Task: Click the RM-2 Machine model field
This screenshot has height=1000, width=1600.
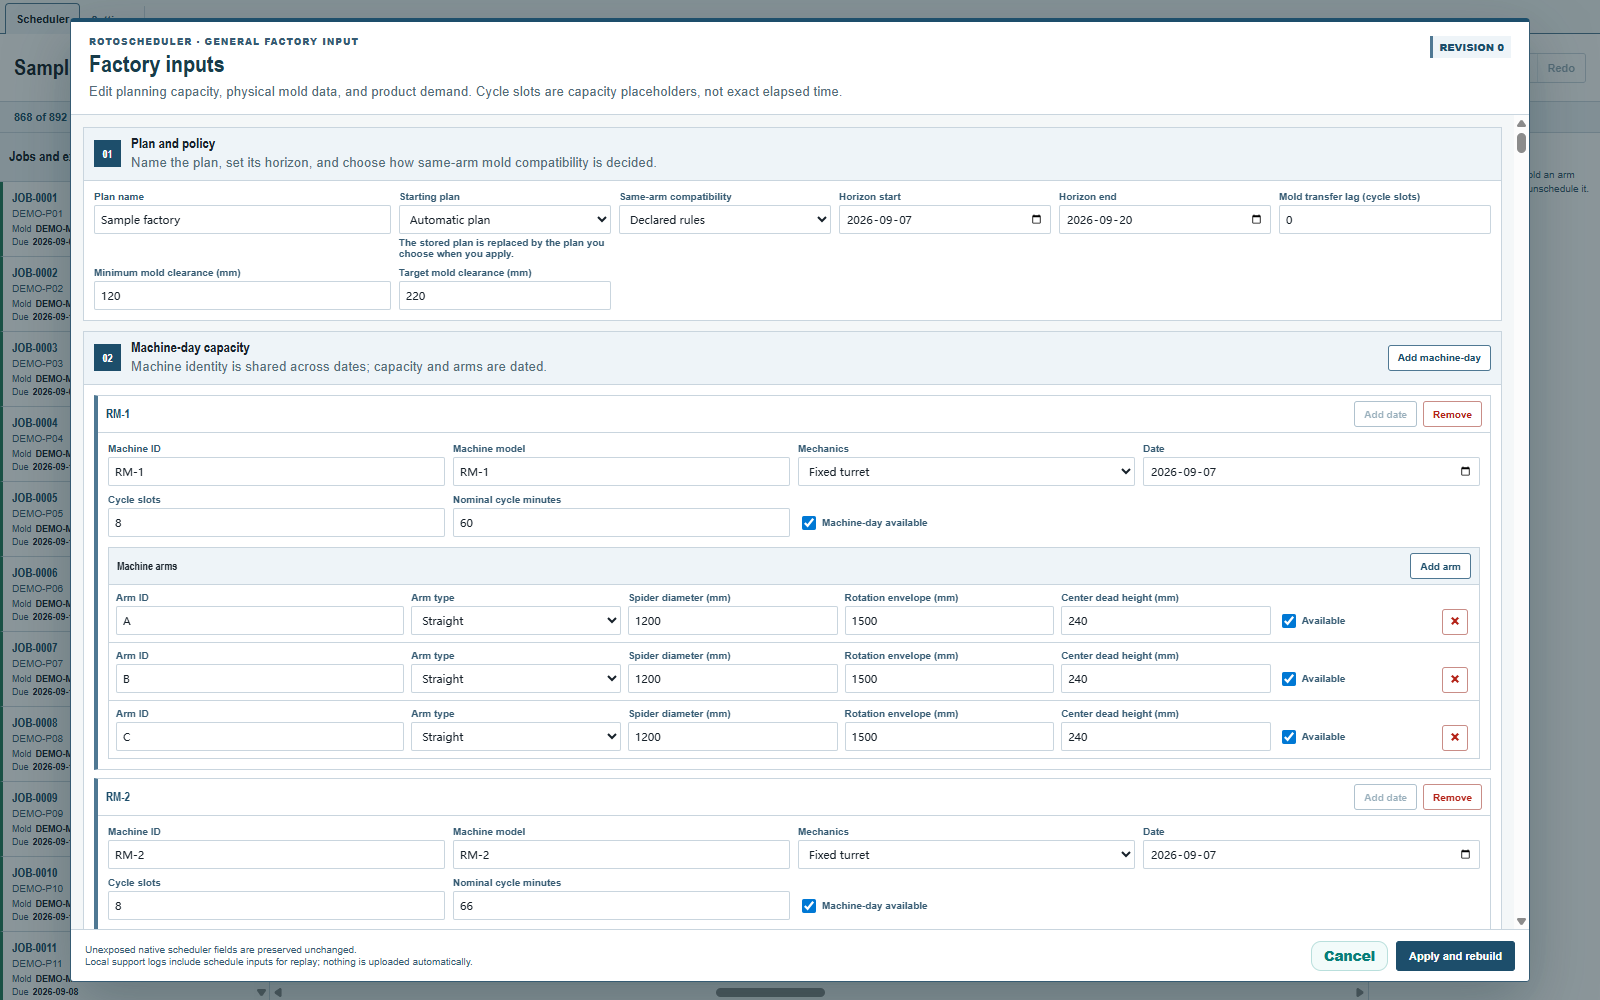Action: click(x=621, y=855)
